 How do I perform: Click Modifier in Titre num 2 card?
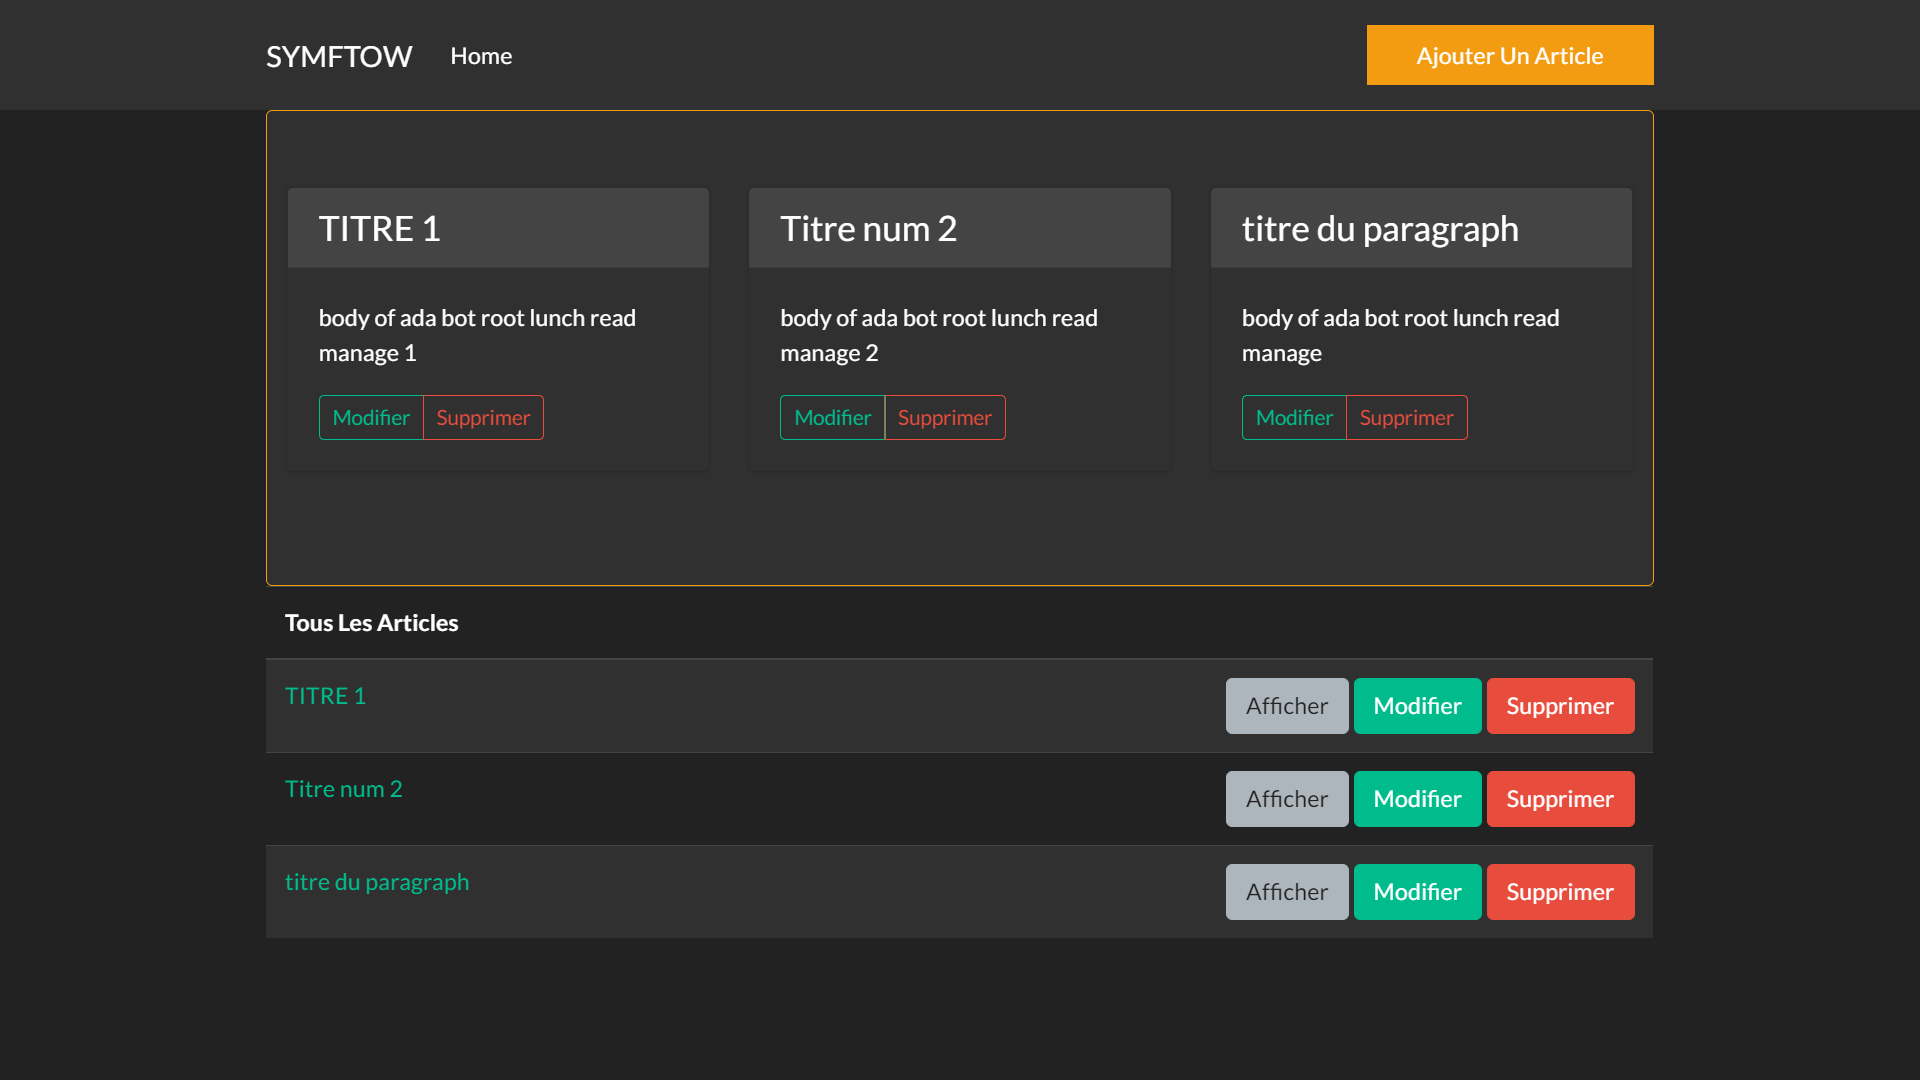pyautogui.click(x=832, y=418)
